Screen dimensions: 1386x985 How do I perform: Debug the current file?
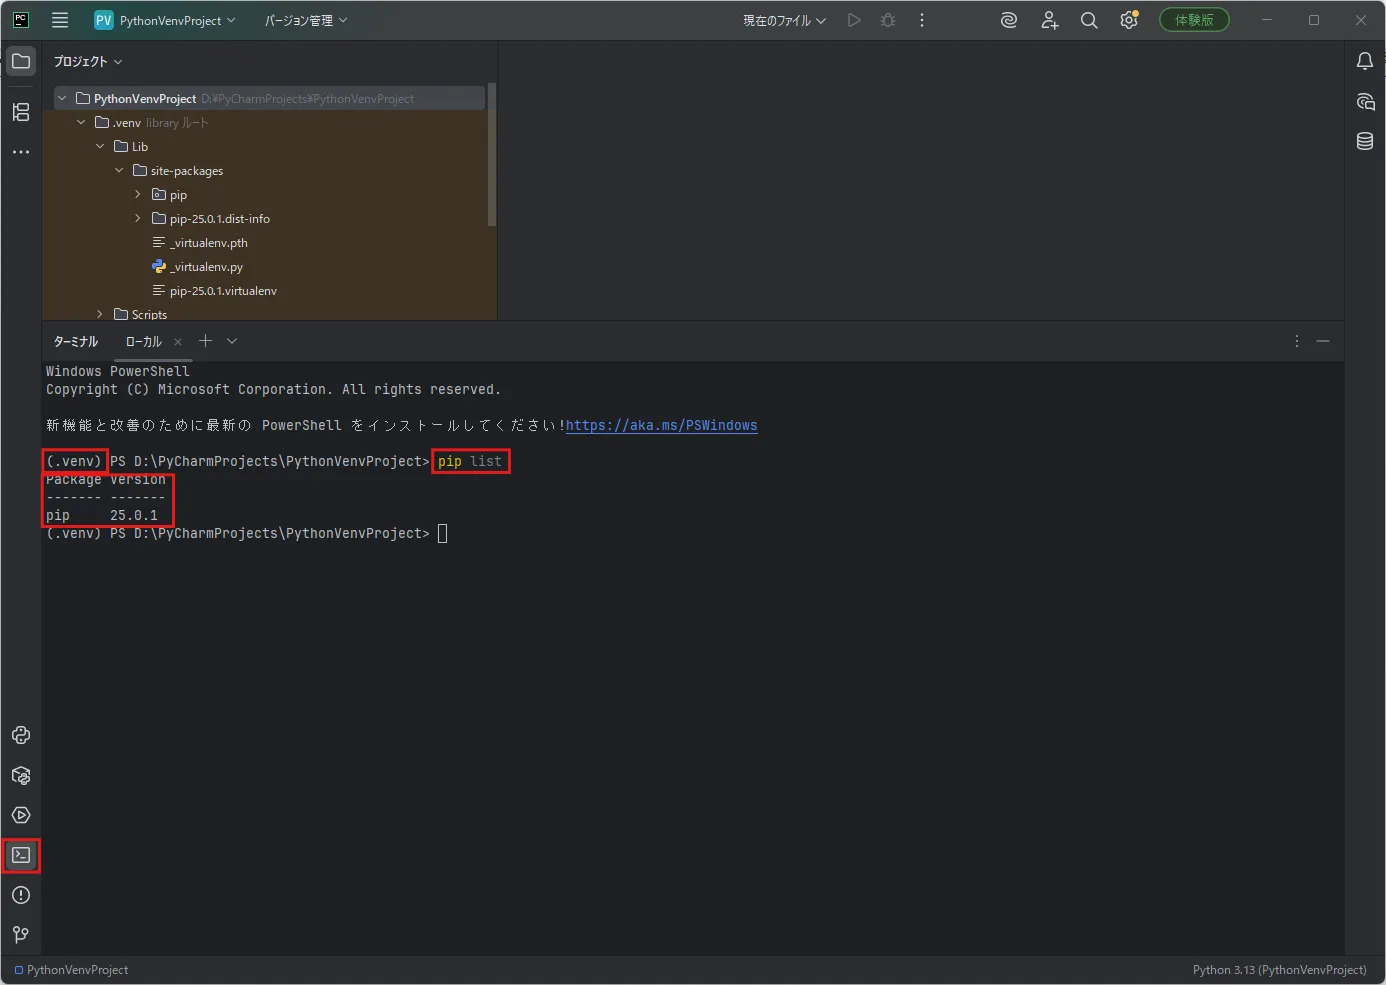tap(888, 20)
